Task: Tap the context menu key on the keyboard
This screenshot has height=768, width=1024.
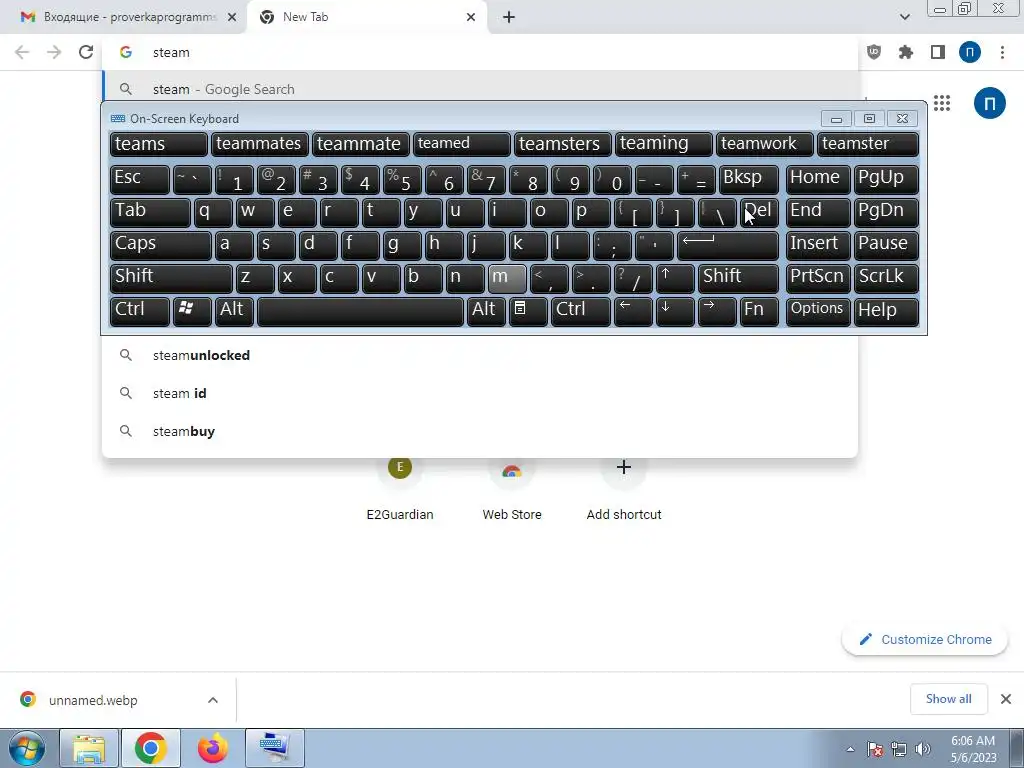Action: coord(528,311)
